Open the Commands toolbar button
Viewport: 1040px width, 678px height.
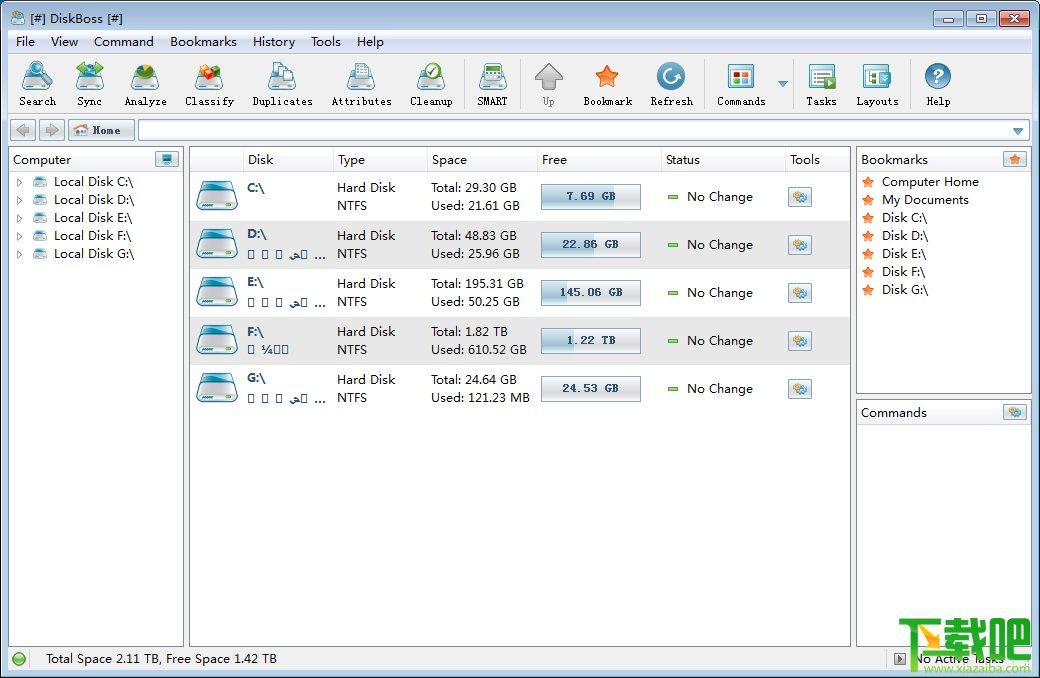[741, 84]
